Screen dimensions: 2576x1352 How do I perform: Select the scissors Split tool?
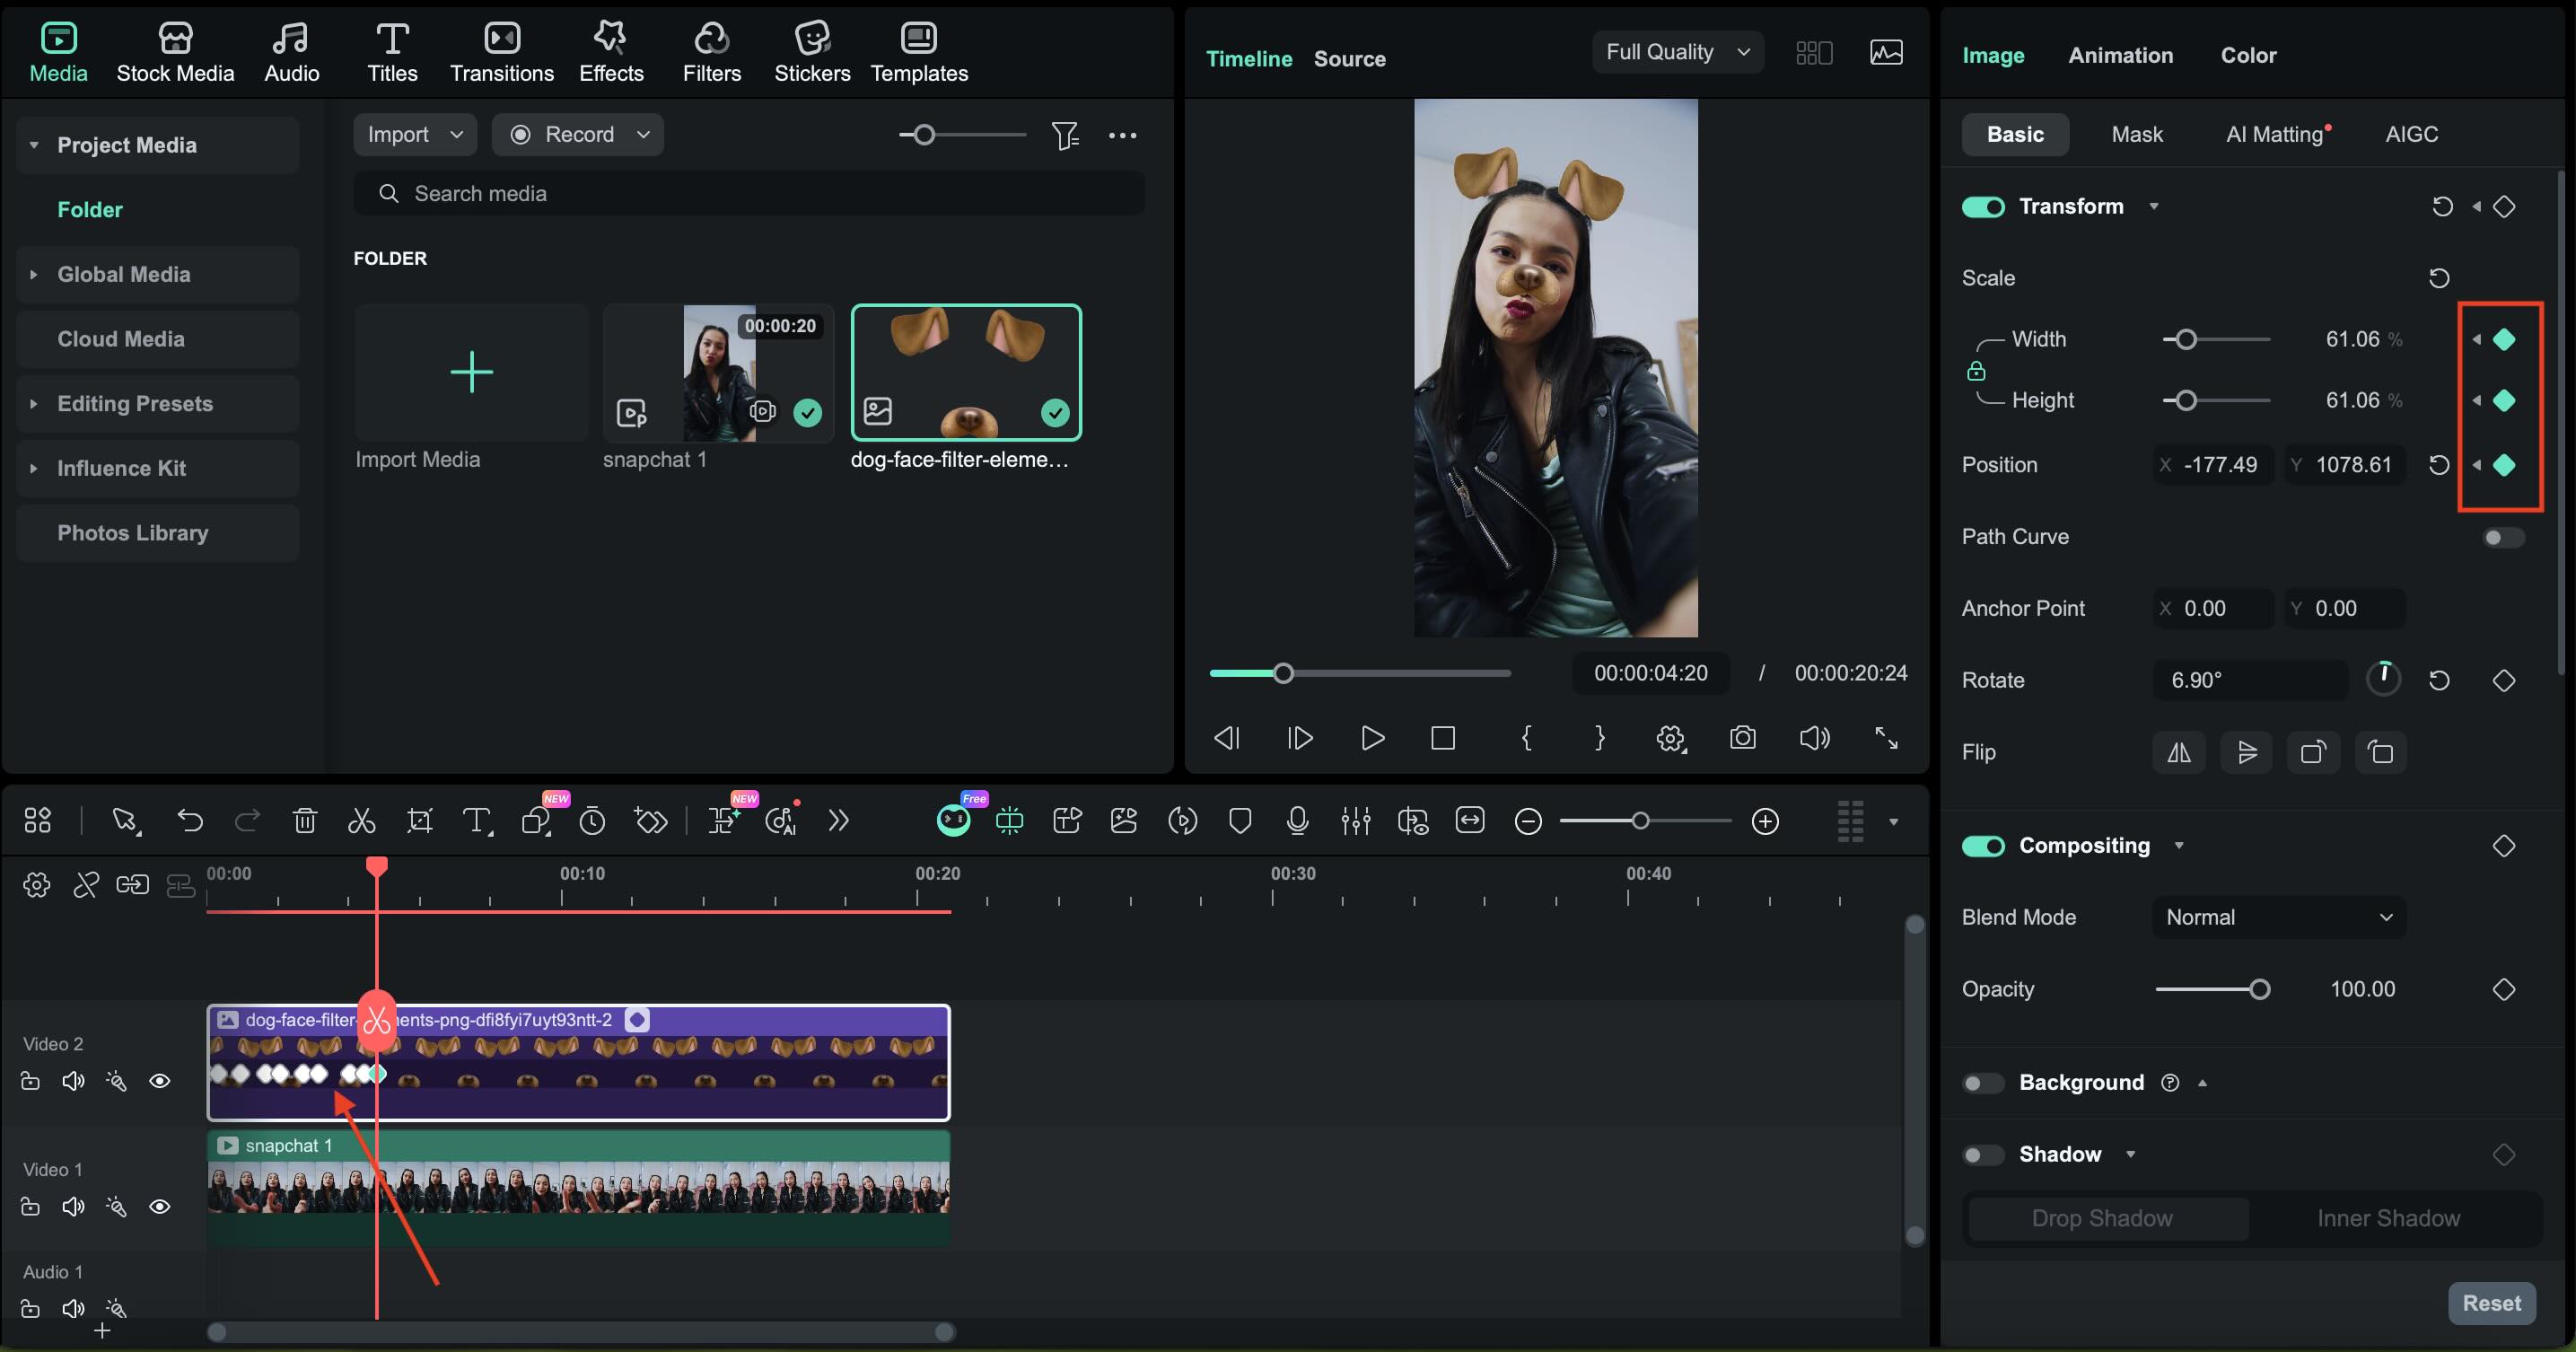[361, 820]
